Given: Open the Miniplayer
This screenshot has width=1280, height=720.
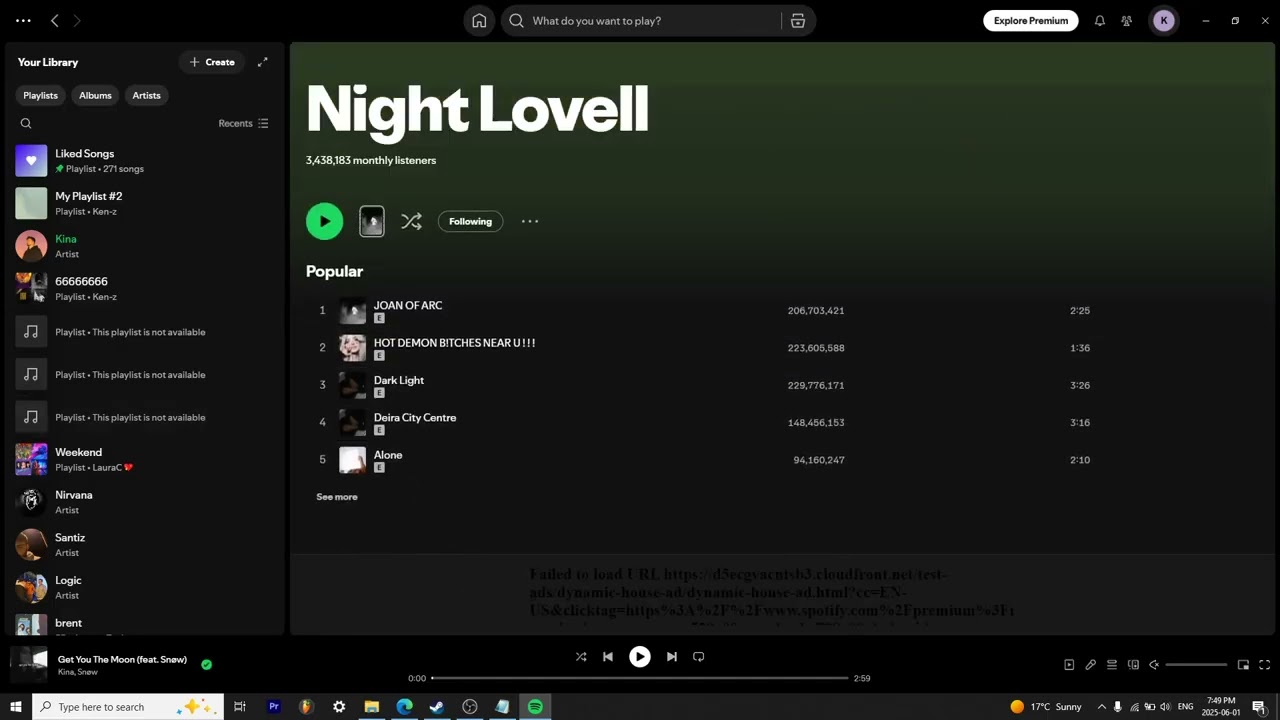Looking at the screenshot, I should click(1243, 665).
